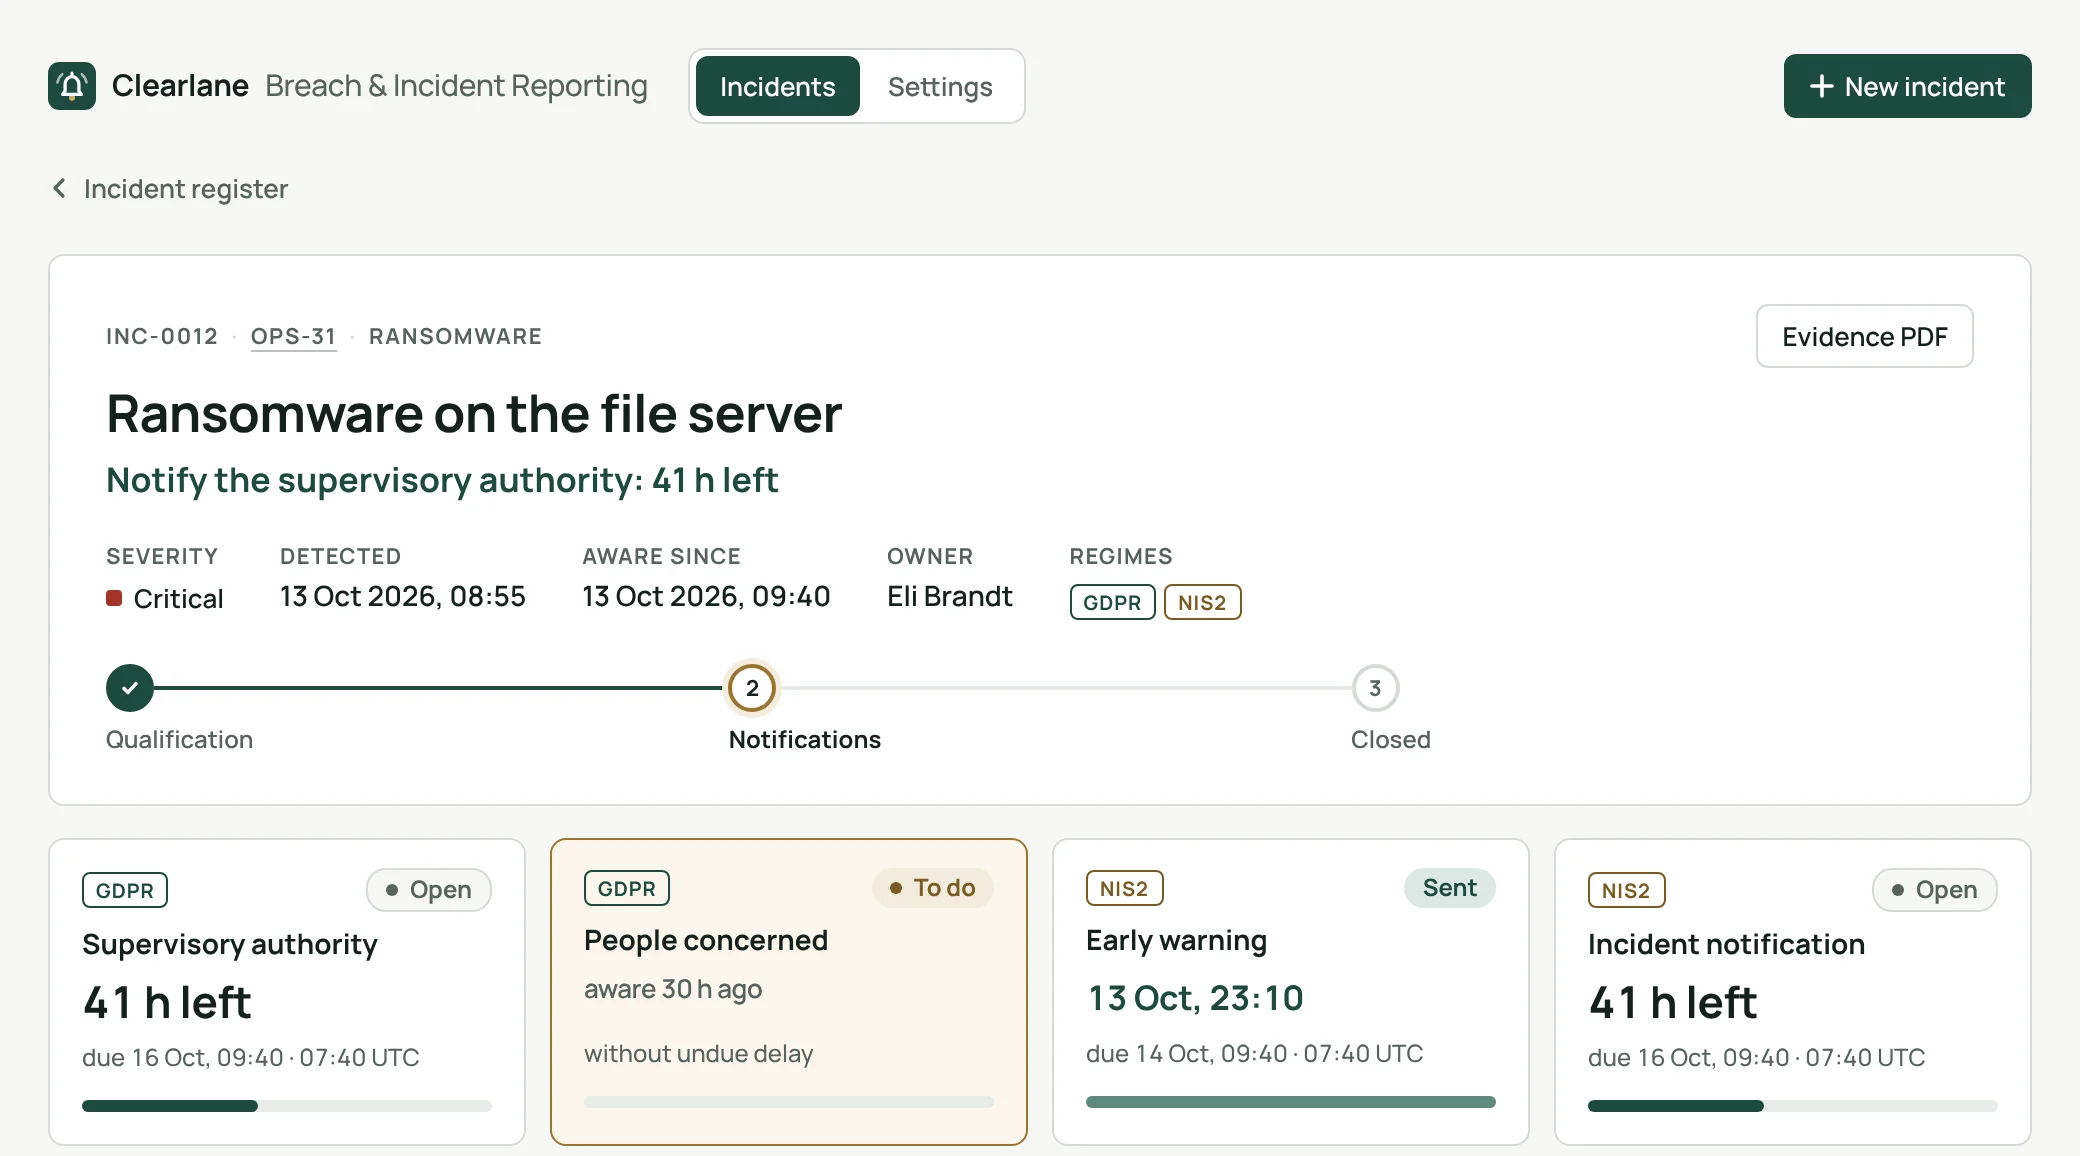Click the GDPR regime tag in header
2080x1156 pixels.
point(1112,602)
